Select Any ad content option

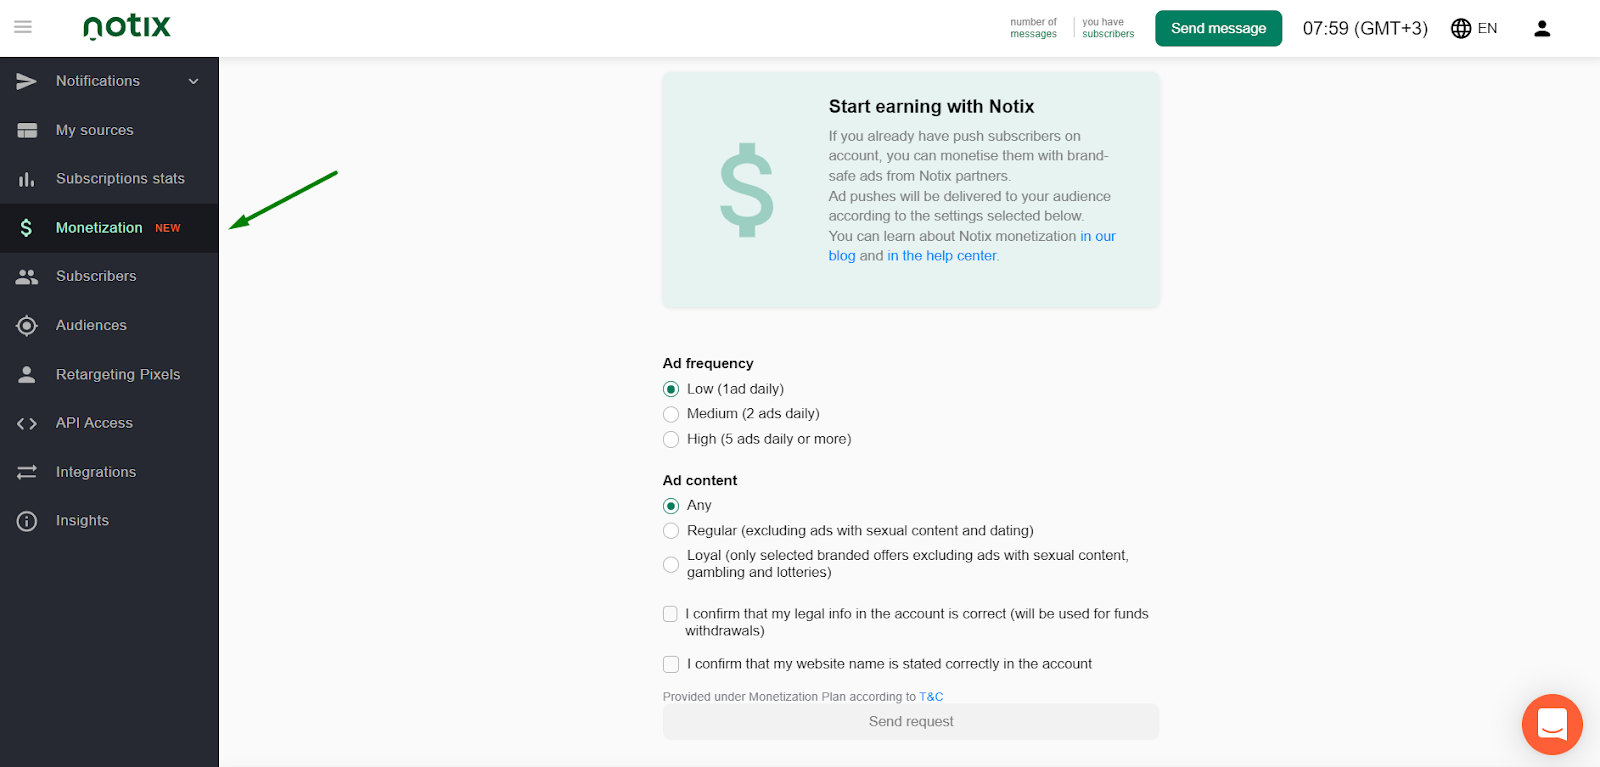click(671, 506)
